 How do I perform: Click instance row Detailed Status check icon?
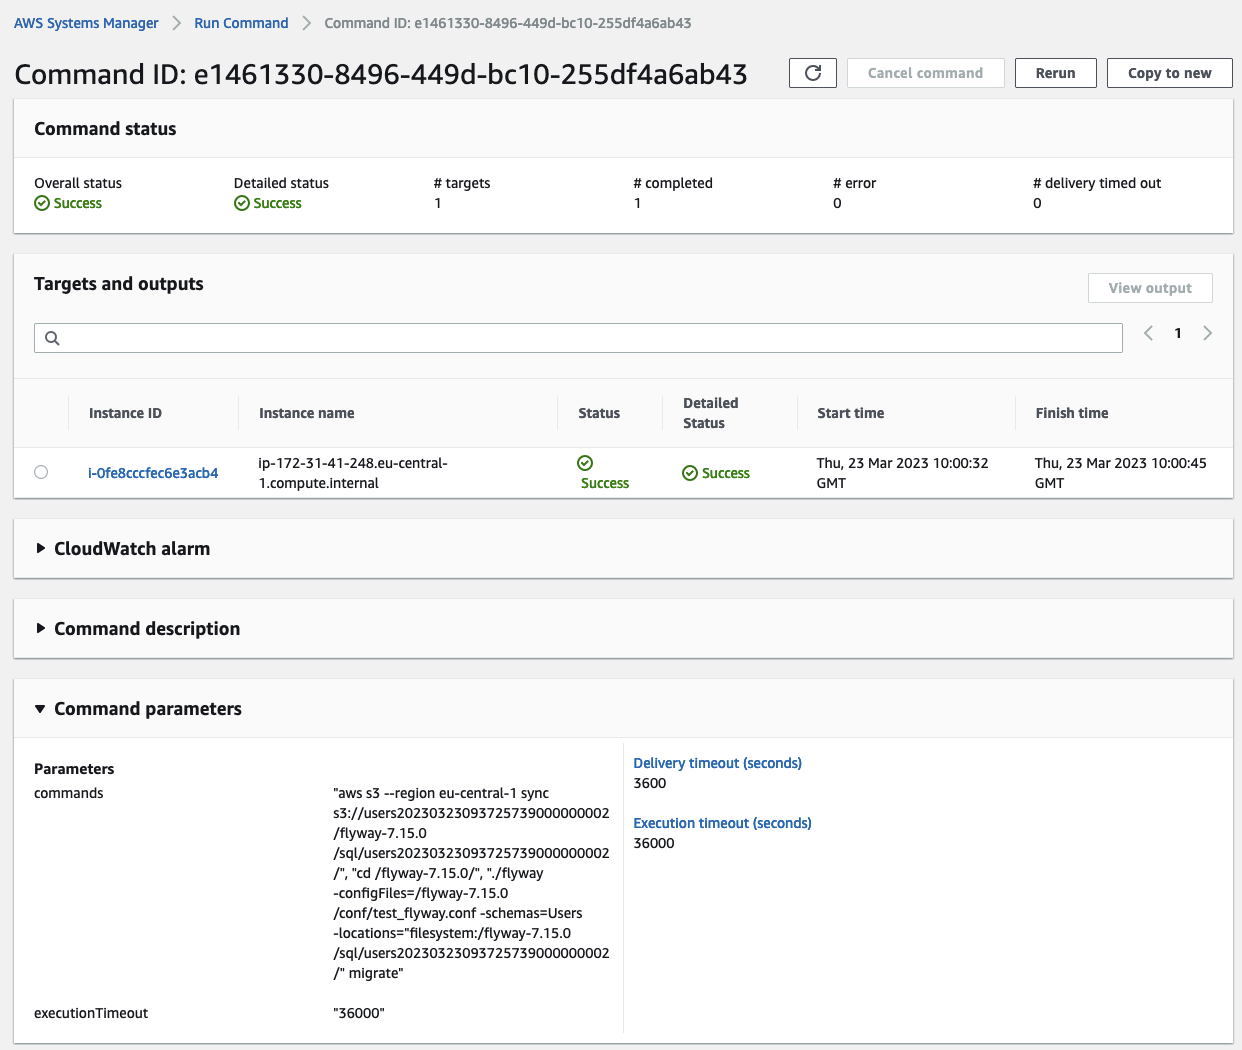point(690,473)
